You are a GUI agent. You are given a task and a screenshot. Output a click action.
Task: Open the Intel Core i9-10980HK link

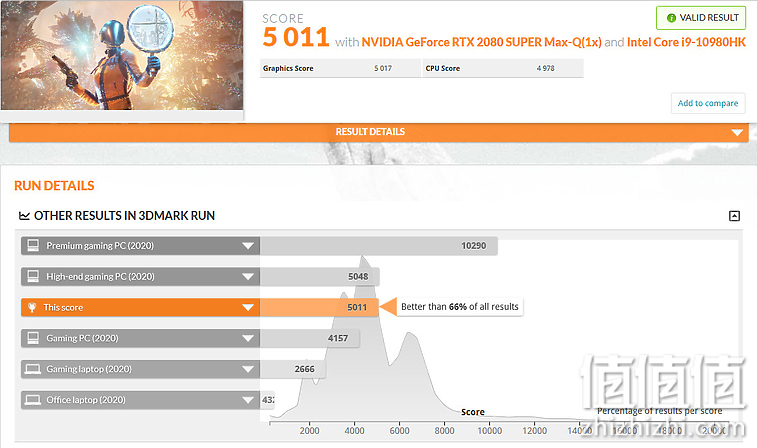[686, 42]
